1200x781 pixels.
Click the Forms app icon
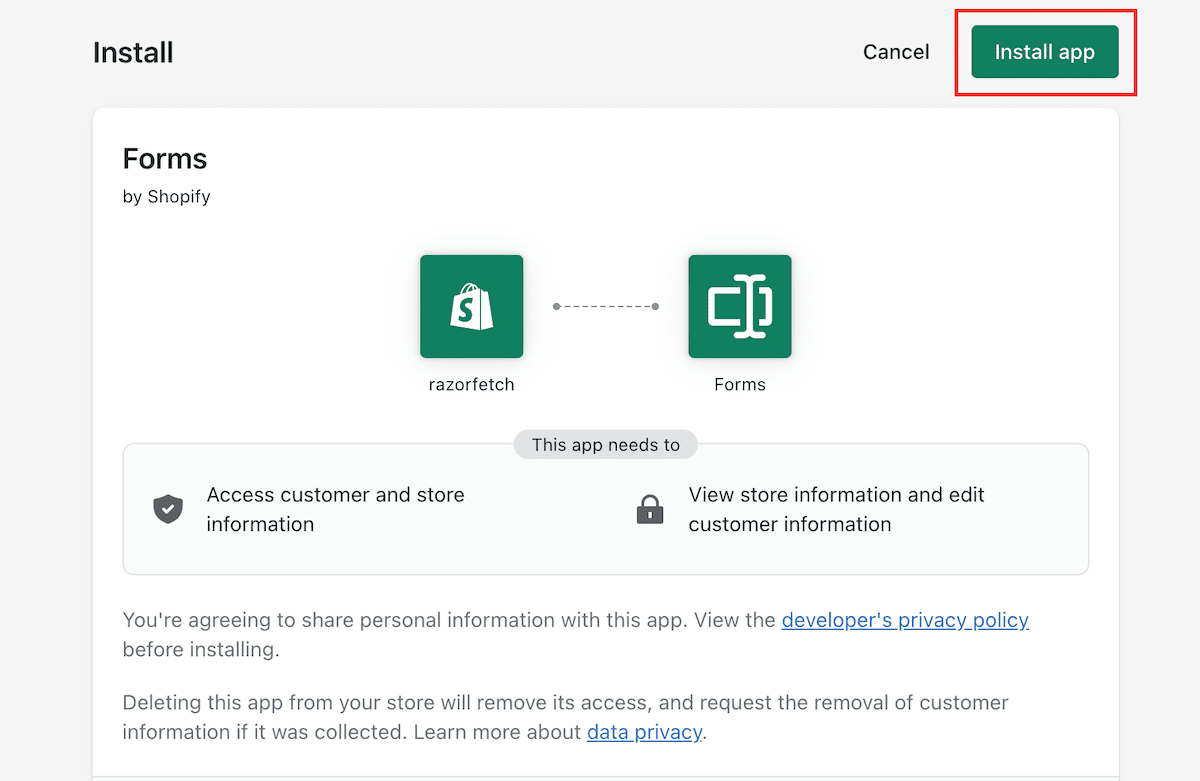pos(740,306)
